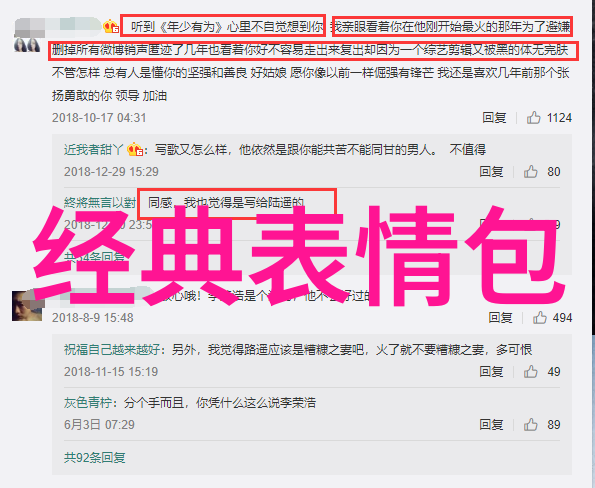Open 灰色青柠's profile link
The height and width of the screenshot is (488, 595).
[x=88, y=403]
